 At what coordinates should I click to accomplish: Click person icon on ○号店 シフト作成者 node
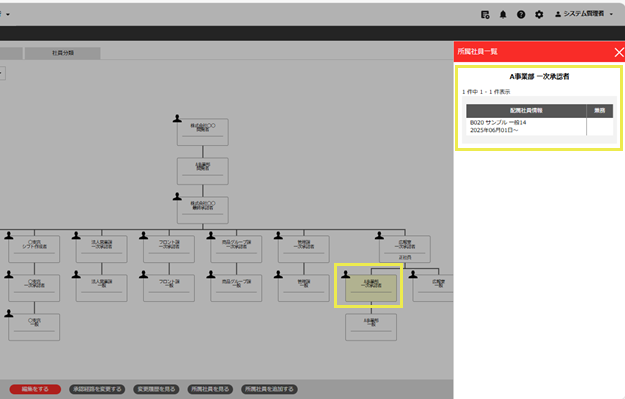pos(9,236)
